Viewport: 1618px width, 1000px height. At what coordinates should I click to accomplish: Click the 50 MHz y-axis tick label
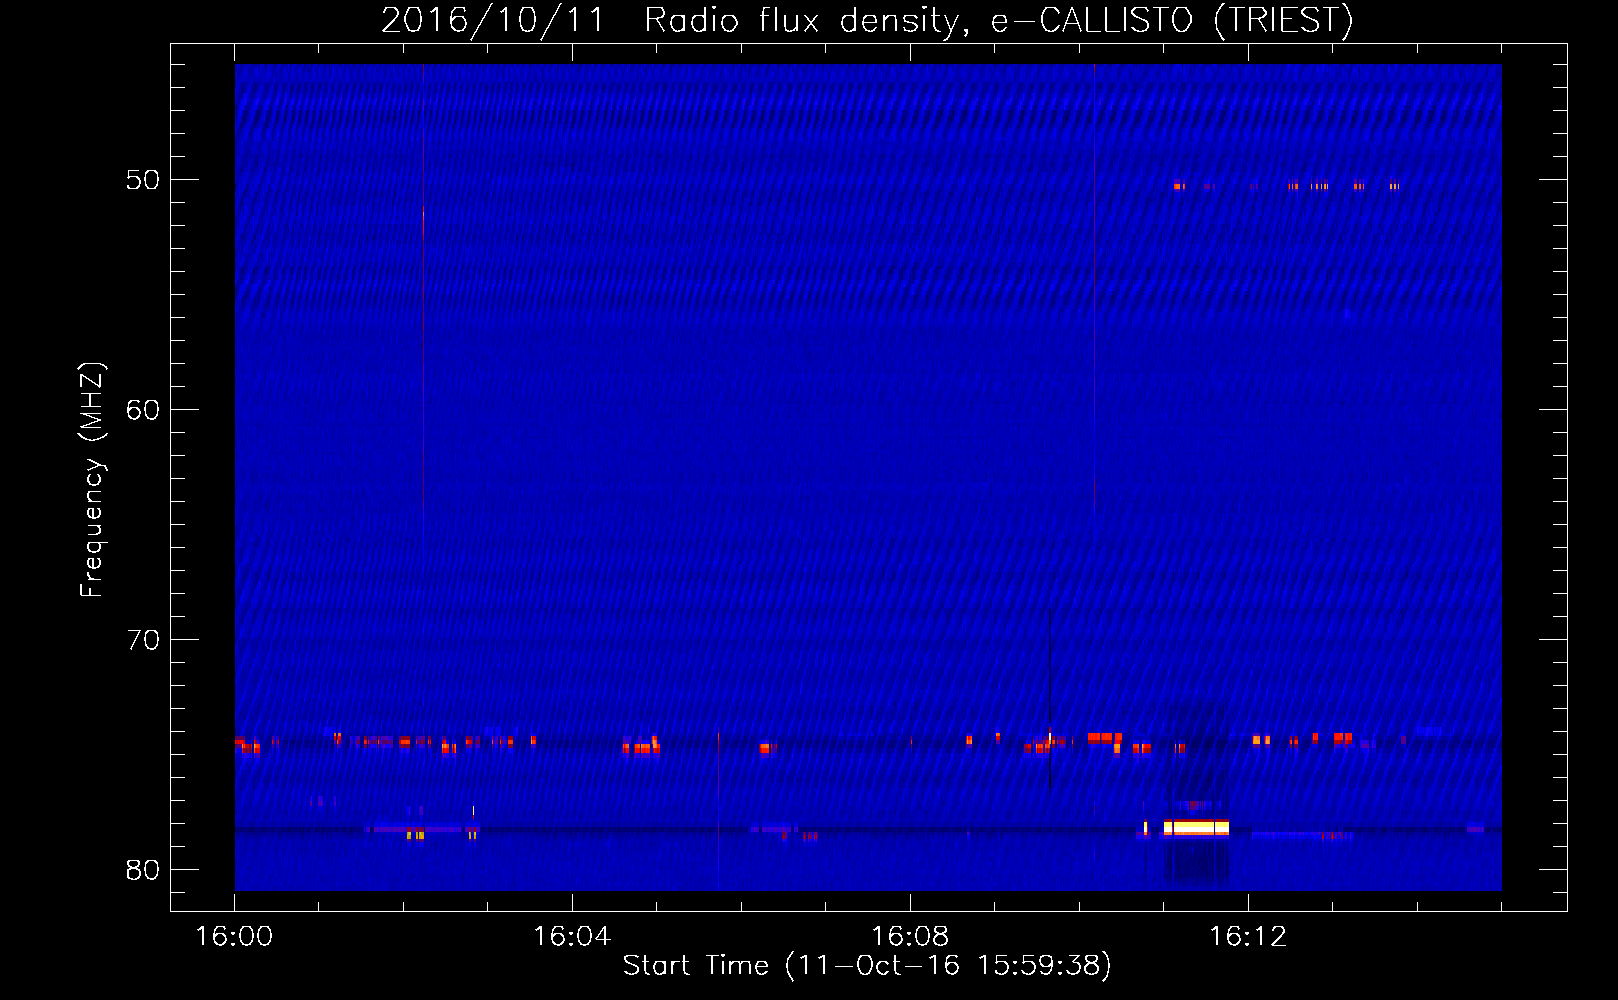coord(143,180)
